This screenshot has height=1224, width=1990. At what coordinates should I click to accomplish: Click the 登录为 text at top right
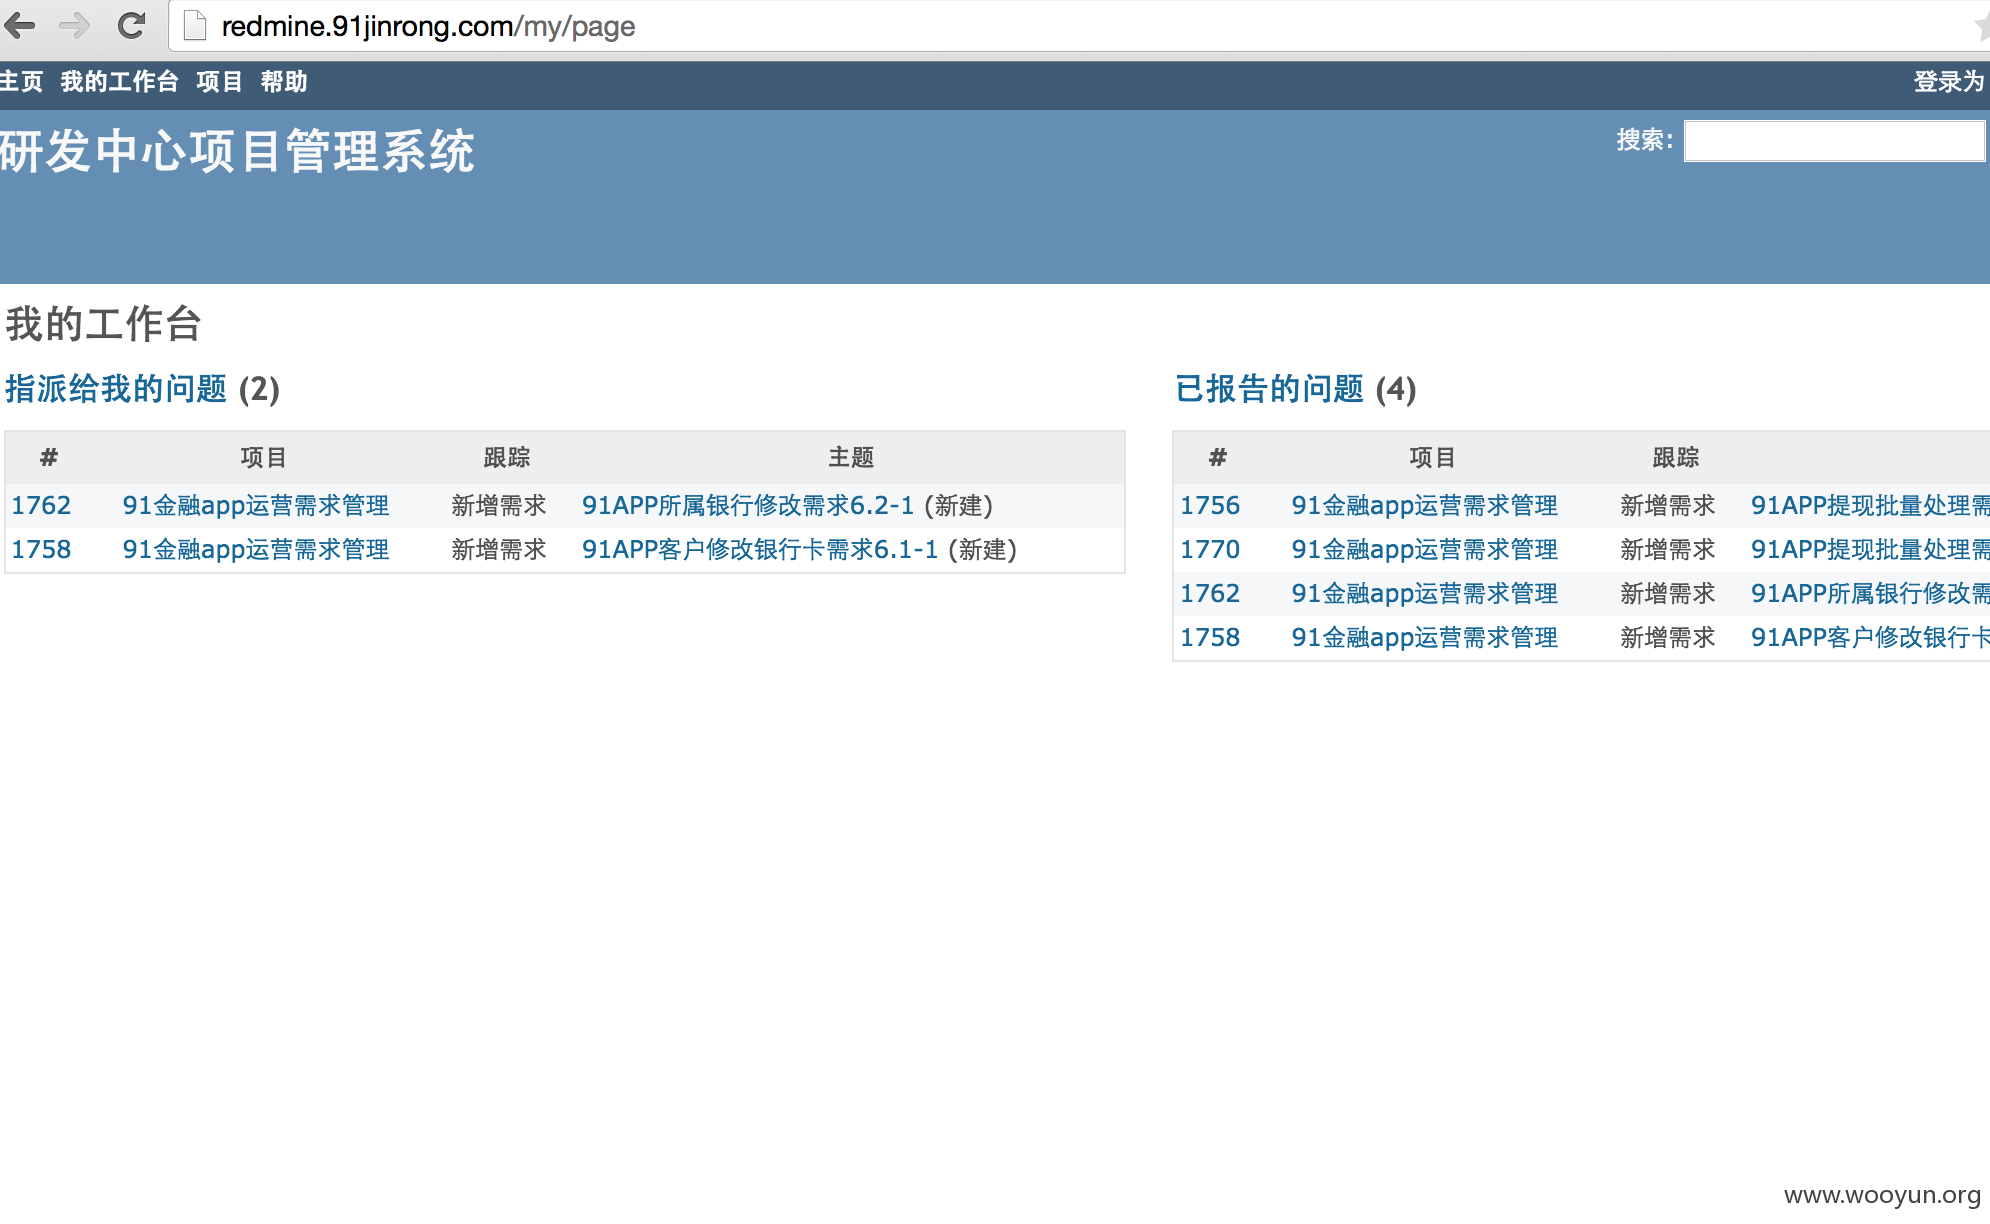1949,82
